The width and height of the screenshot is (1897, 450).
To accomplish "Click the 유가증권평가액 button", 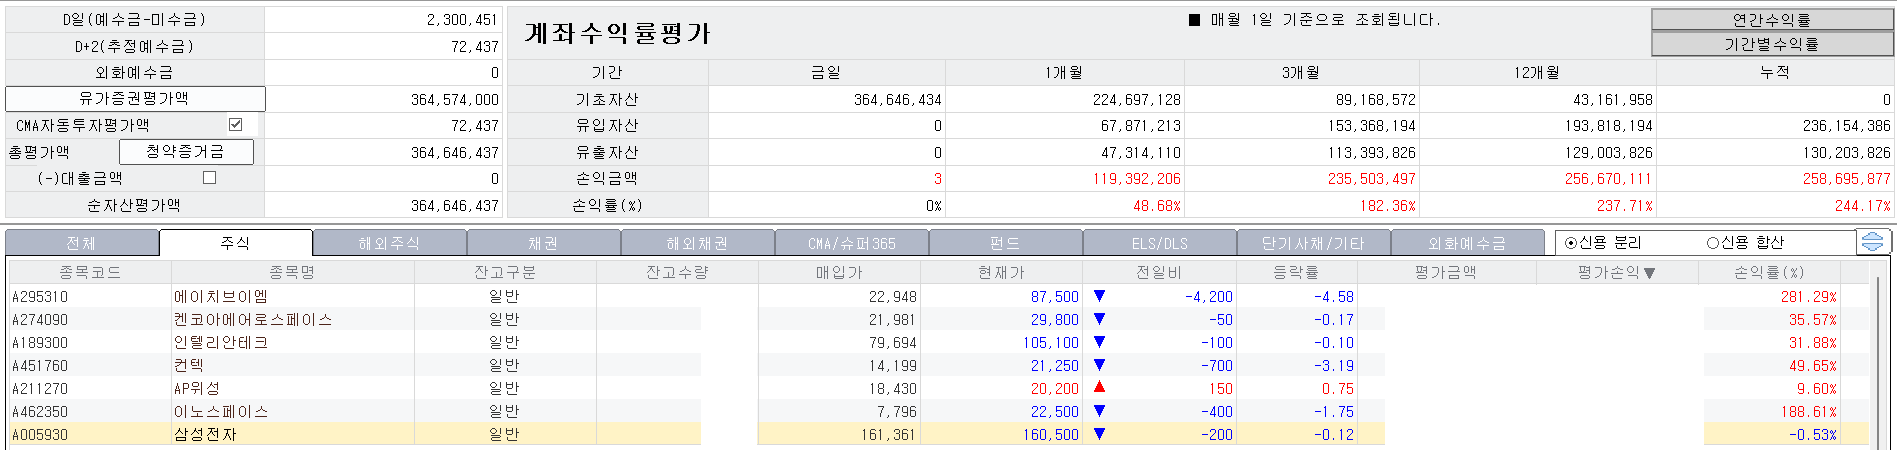I will coord(135,99).
